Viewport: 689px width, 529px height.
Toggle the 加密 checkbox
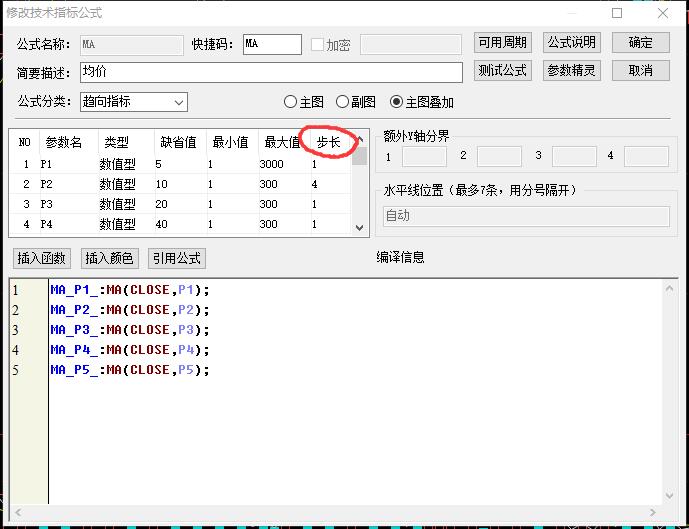[x=317, y=44]
